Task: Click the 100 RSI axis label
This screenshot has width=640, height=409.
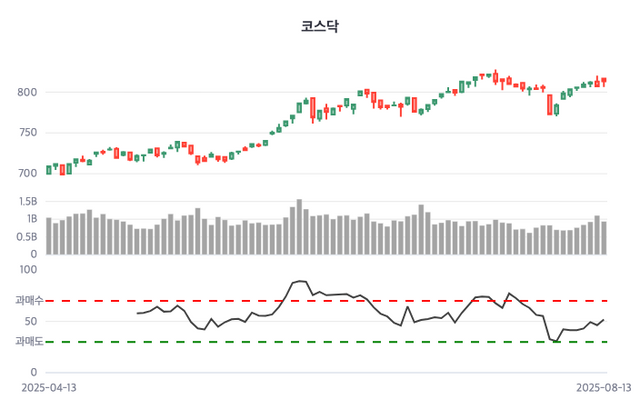Action: [28, 269]
